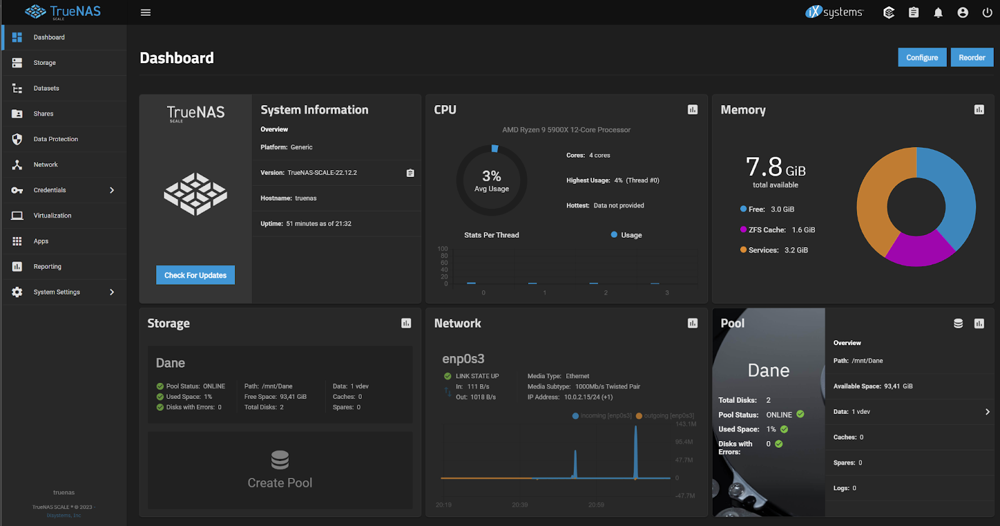Click the Virtualization laptop icon
The image size is (1000, 526).
[x=17, y=216]
